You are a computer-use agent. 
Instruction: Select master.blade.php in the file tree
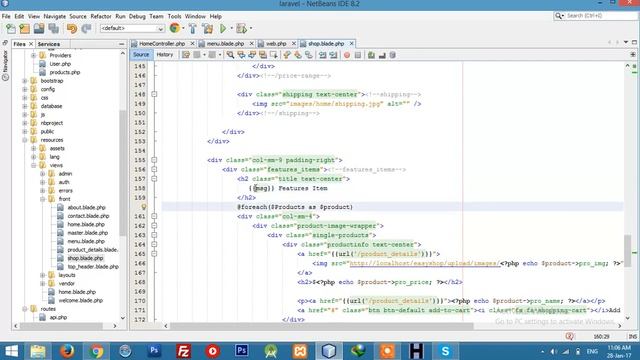coord(87,233)
